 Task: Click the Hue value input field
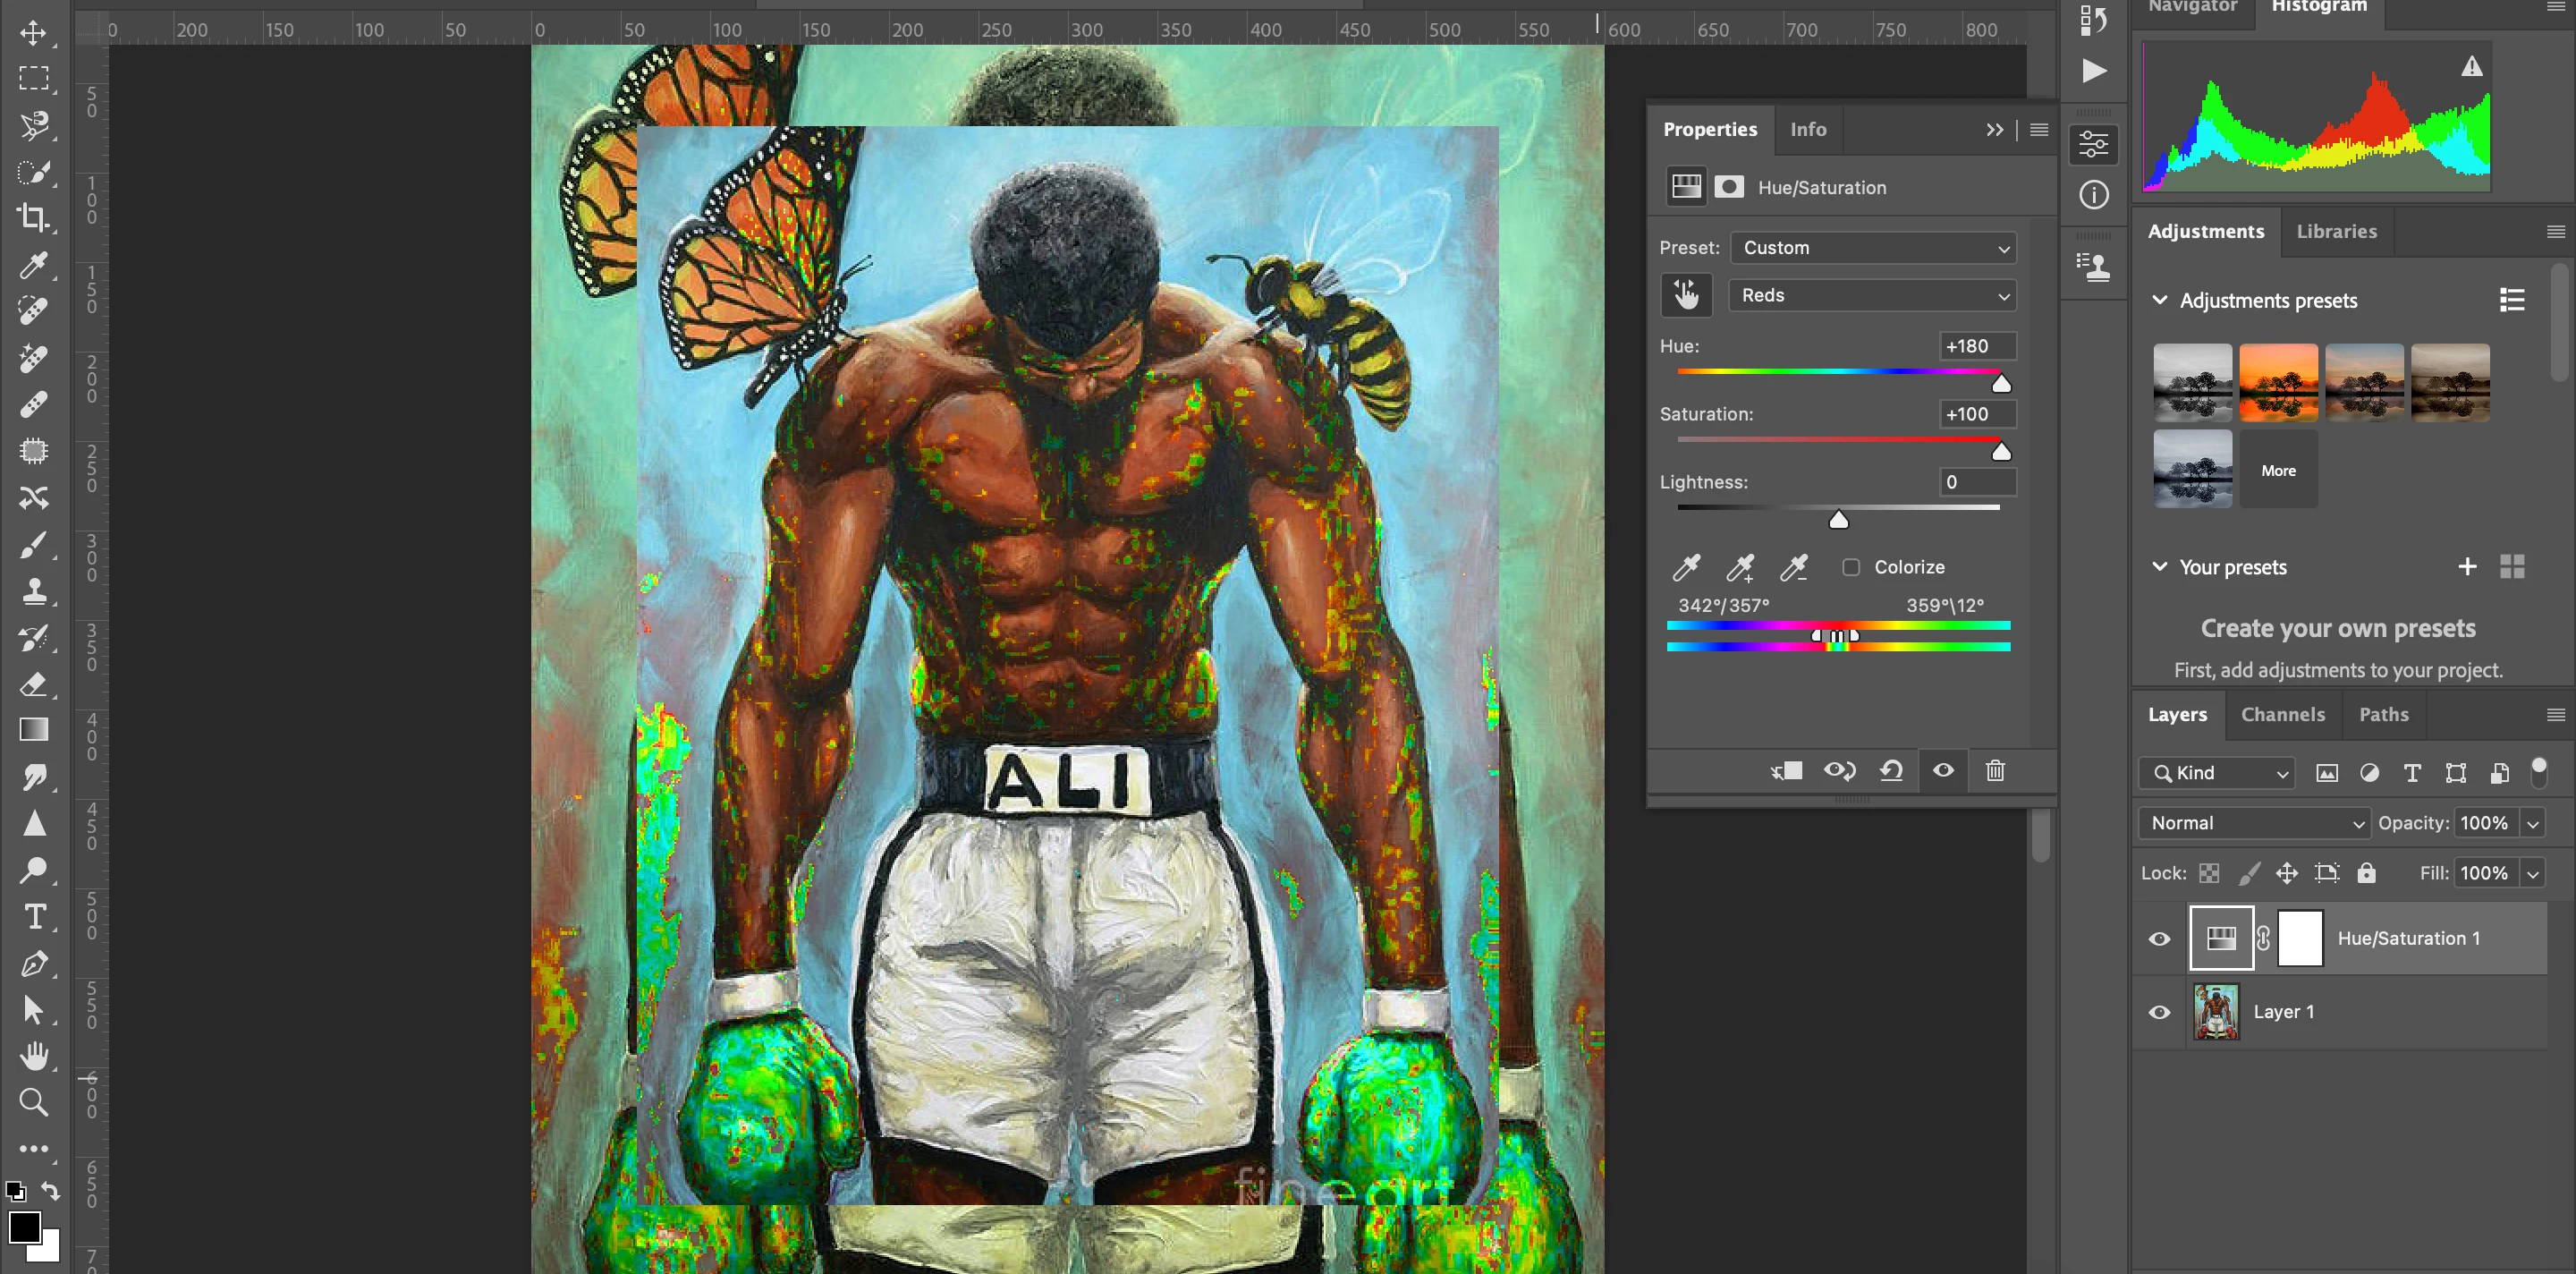[x=1976, y=346]
